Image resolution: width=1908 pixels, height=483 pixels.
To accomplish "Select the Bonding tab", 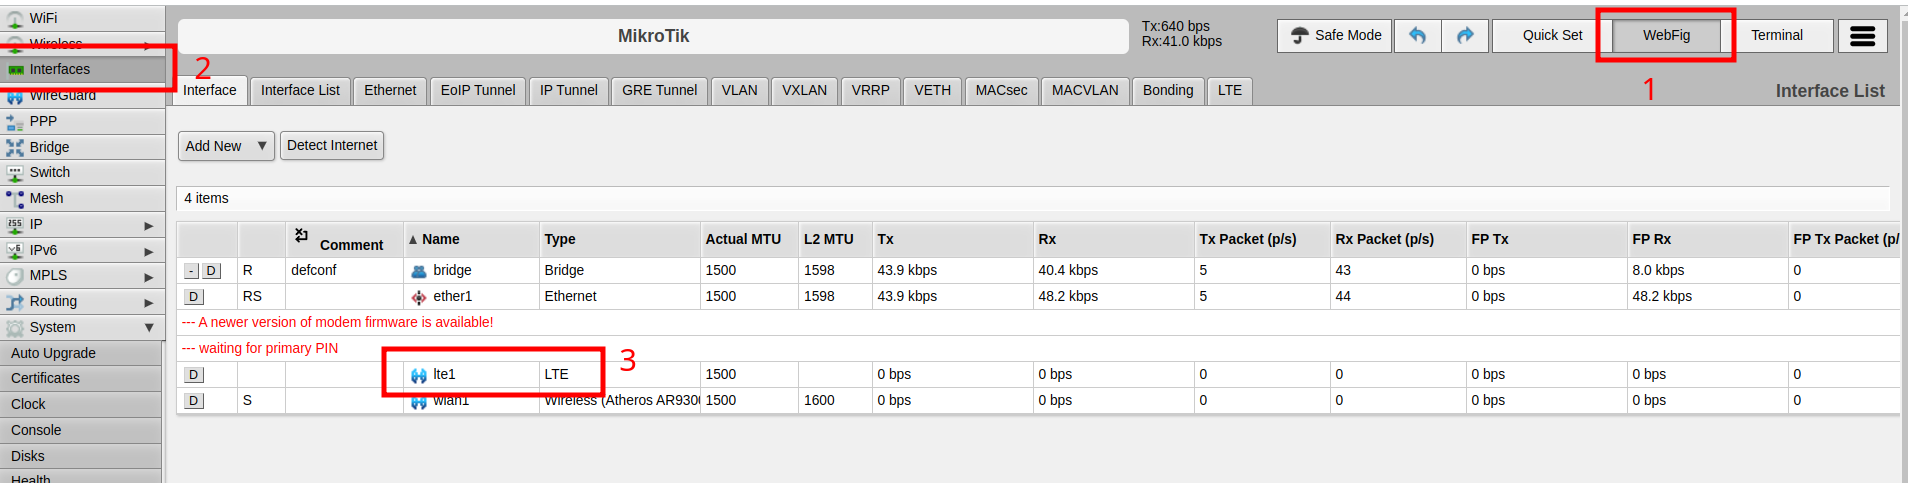I will 1168,91.
